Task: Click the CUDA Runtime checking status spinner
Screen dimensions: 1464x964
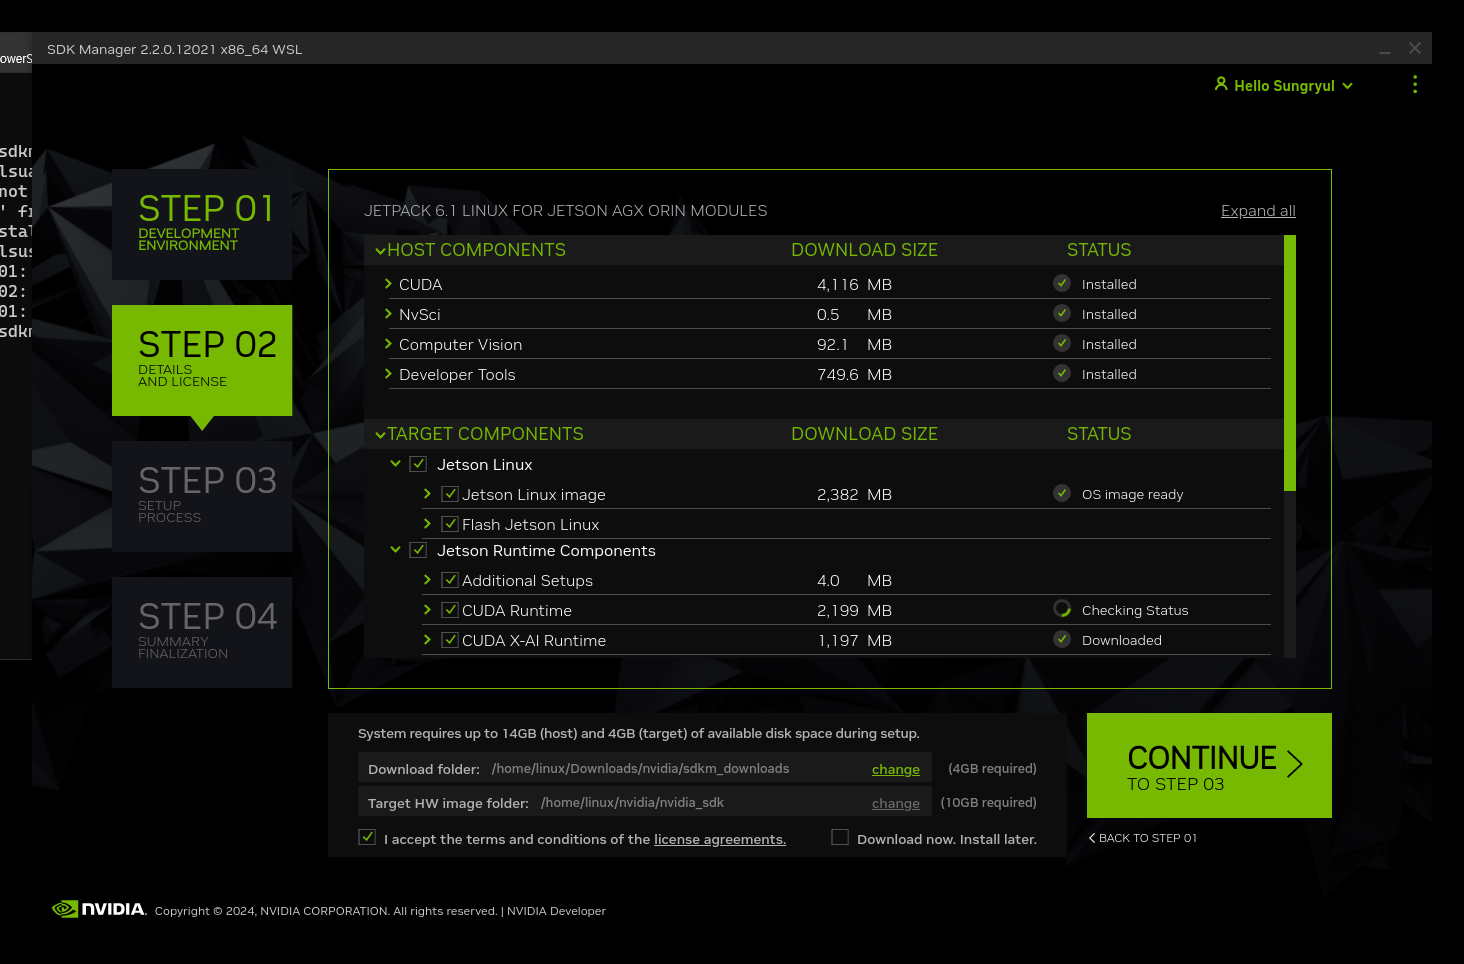Action: (1062, 609)
